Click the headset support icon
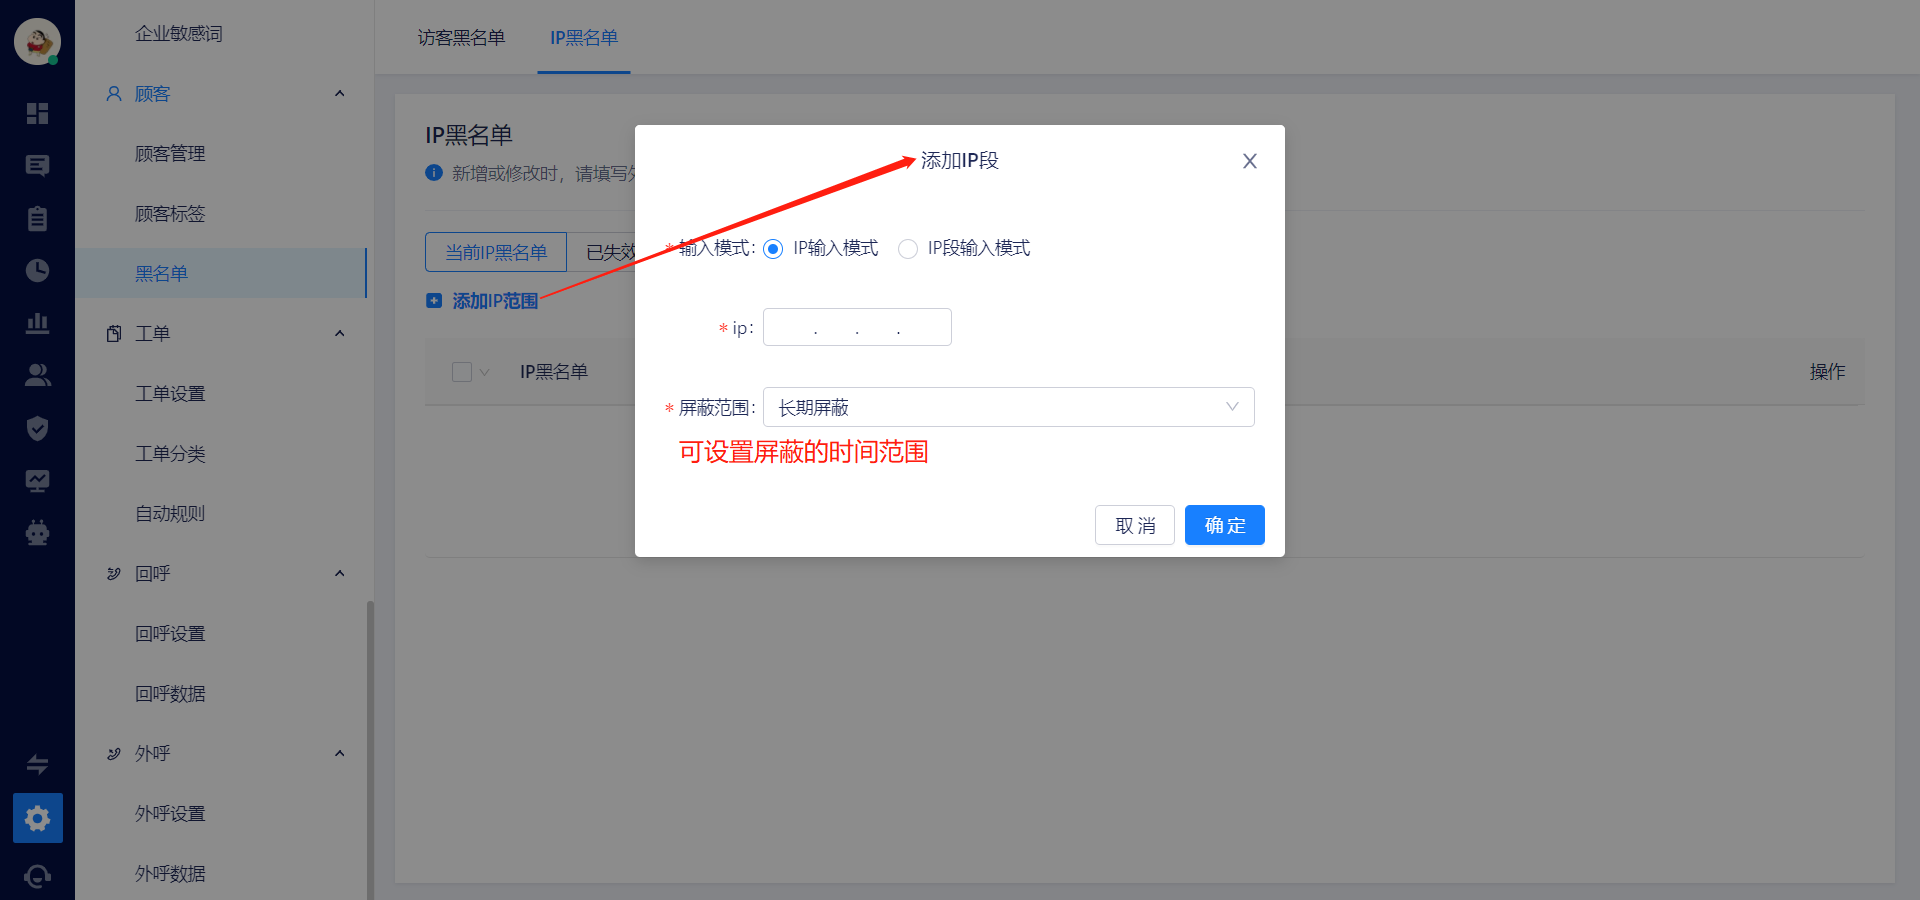The image size is (1920, 900). (x=37, y=876)
